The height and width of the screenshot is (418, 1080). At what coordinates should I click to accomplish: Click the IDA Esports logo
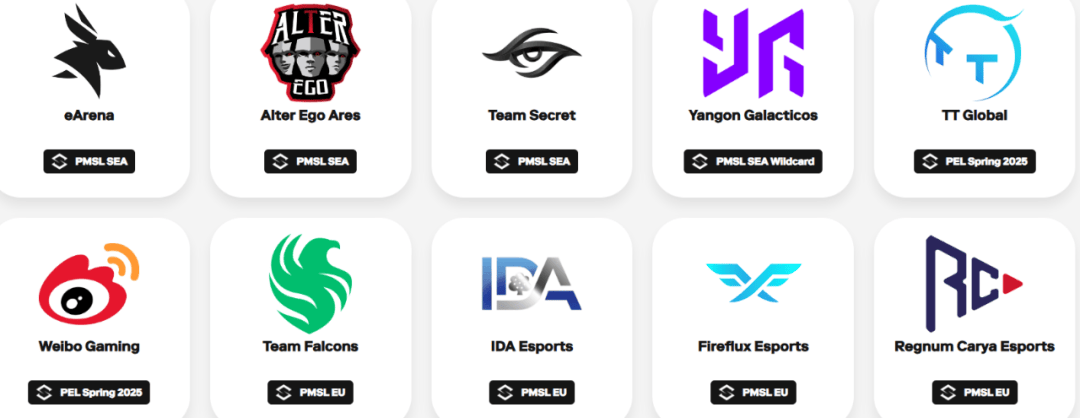(532, 283)
